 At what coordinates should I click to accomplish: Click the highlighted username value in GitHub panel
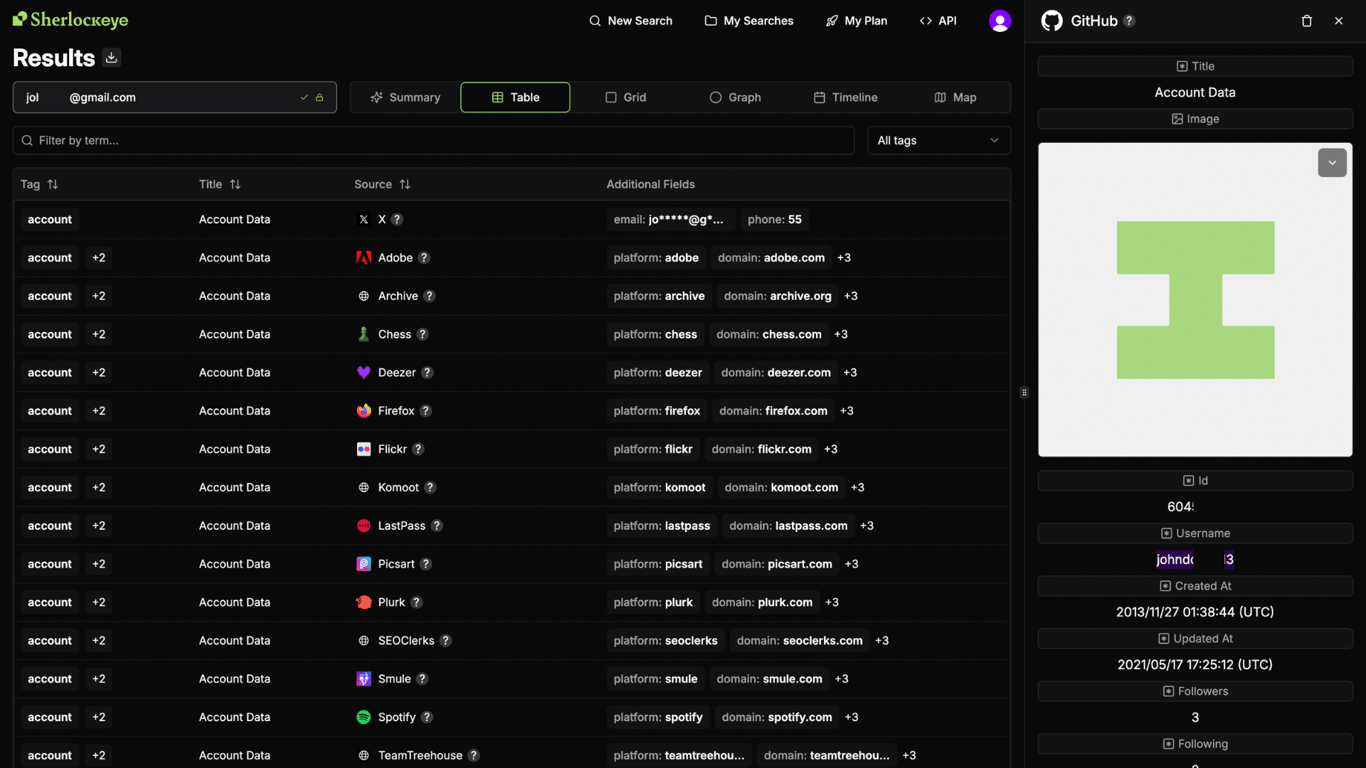[1195, 560]
